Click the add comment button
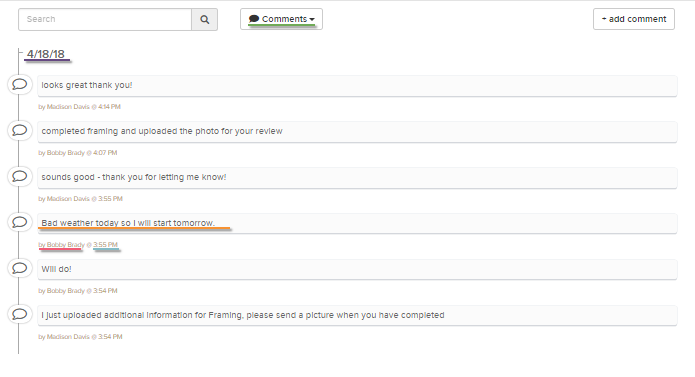 [x=634, y=19]
